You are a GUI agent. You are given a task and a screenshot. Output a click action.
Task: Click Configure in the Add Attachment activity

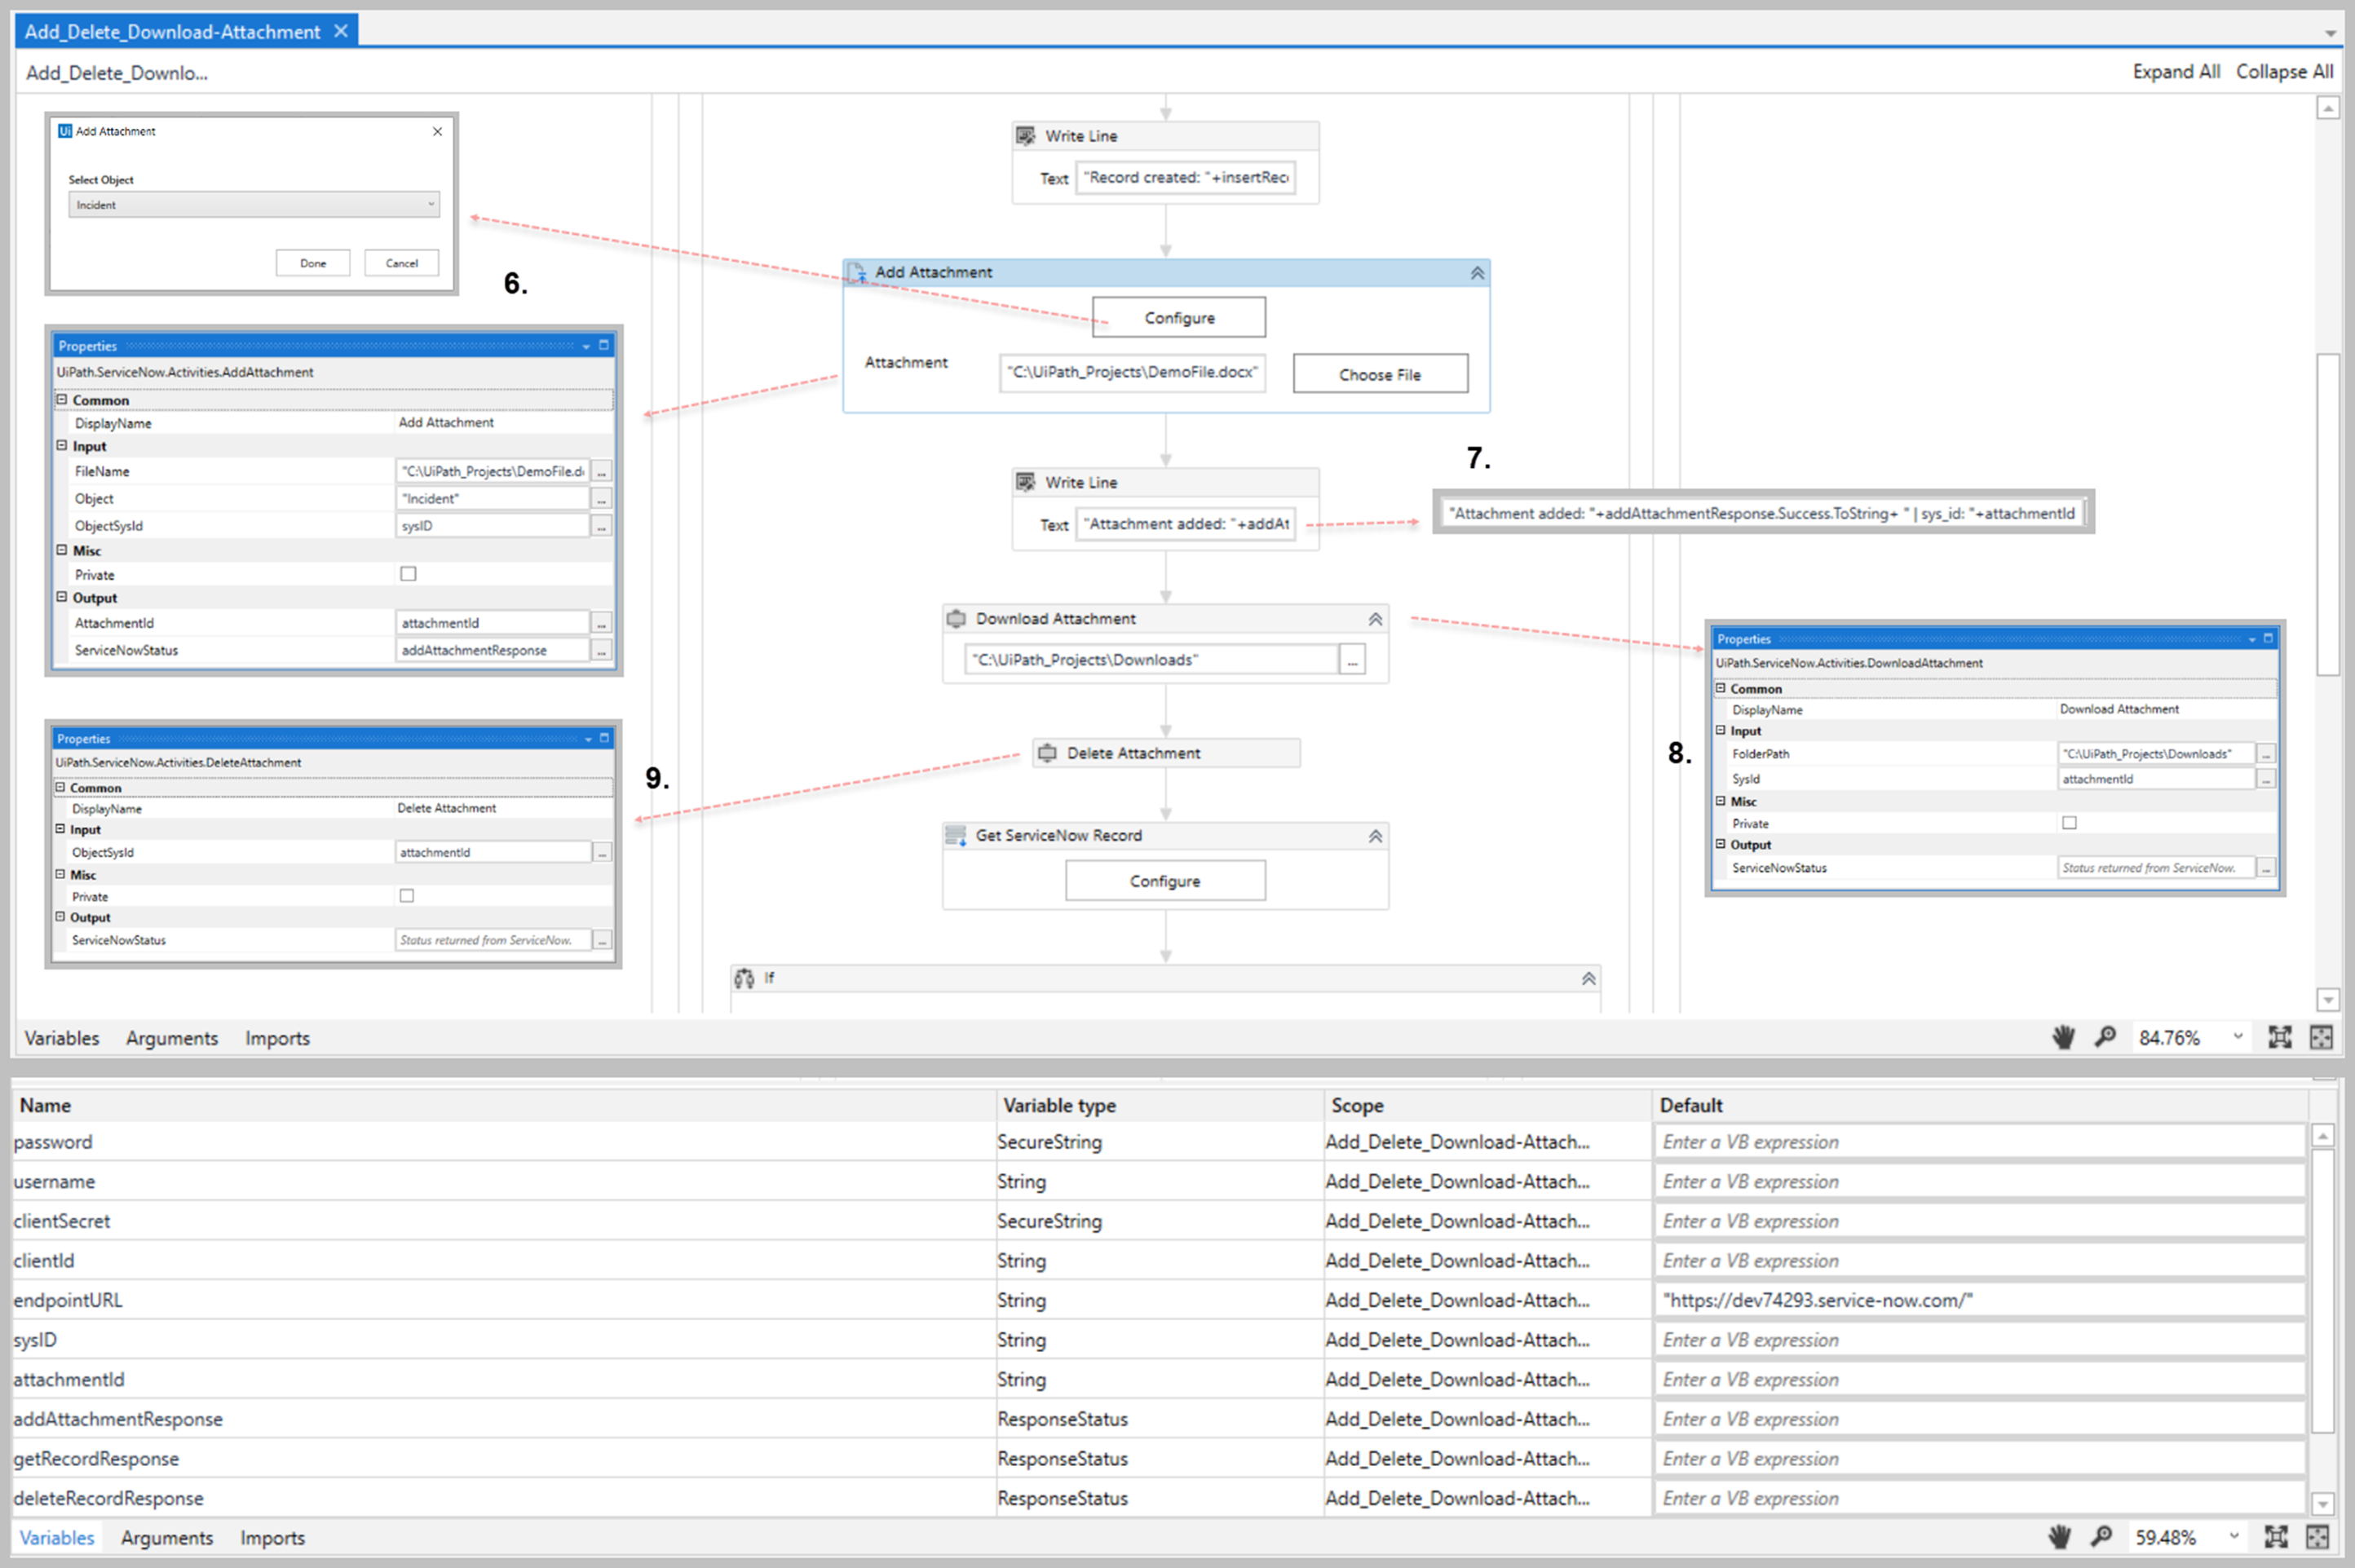[x=1178, y=317]
